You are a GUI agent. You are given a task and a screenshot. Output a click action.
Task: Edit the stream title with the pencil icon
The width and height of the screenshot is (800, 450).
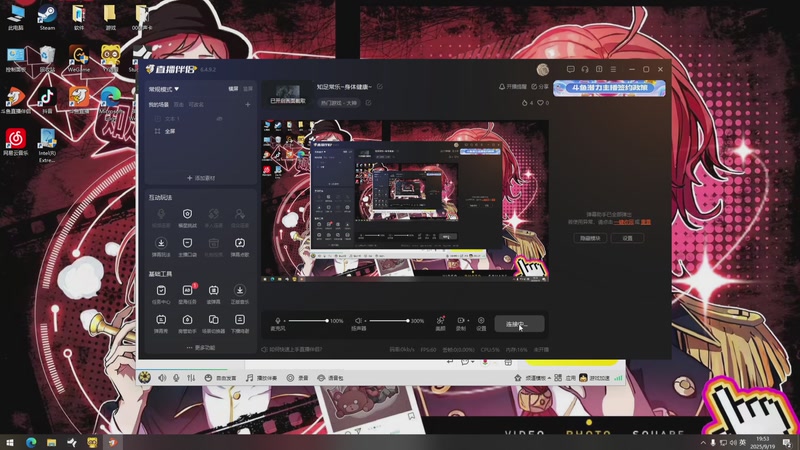(x=380, y=87)
